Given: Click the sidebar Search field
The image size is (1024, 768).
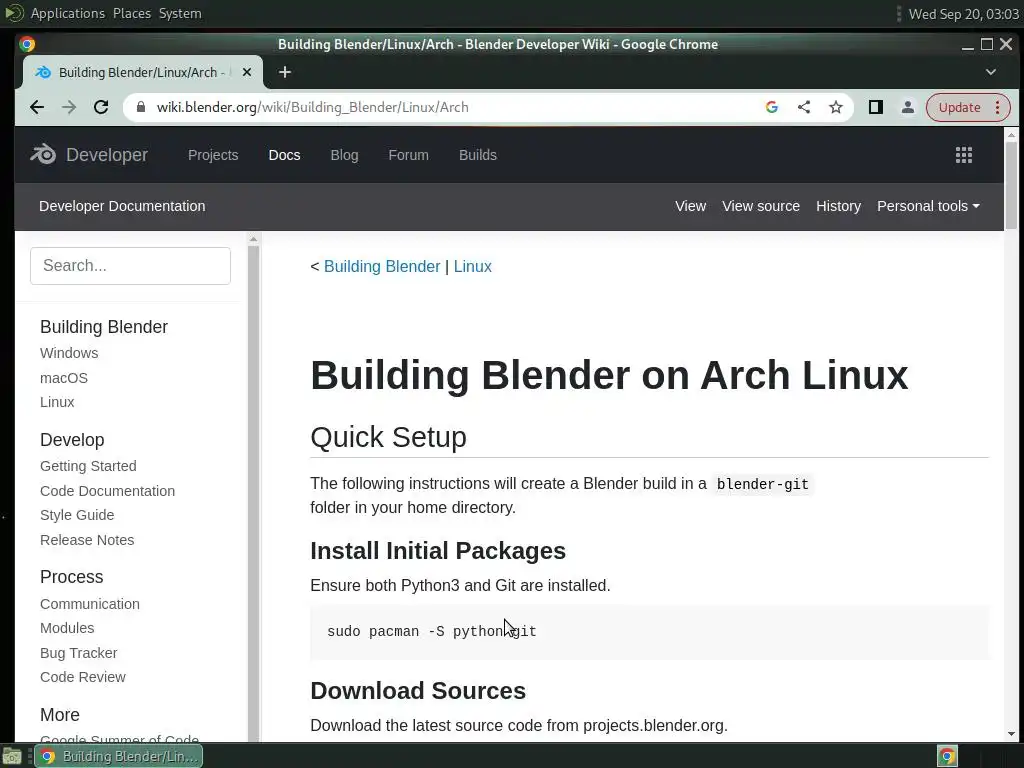Looking at the screenshot, I should [130, 266].
